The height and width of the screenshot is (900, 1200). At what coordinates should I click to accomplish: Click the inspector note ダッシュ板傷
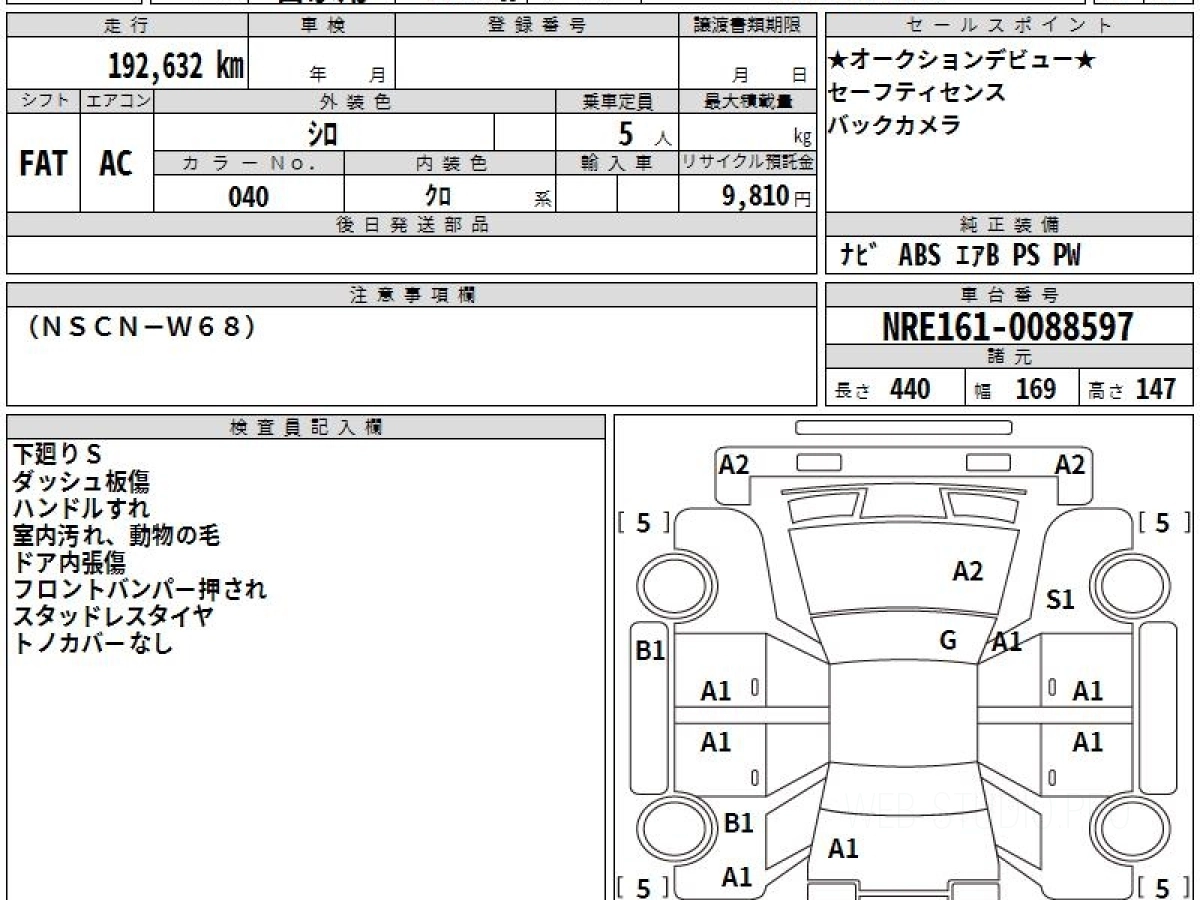(x=81, y=482)
